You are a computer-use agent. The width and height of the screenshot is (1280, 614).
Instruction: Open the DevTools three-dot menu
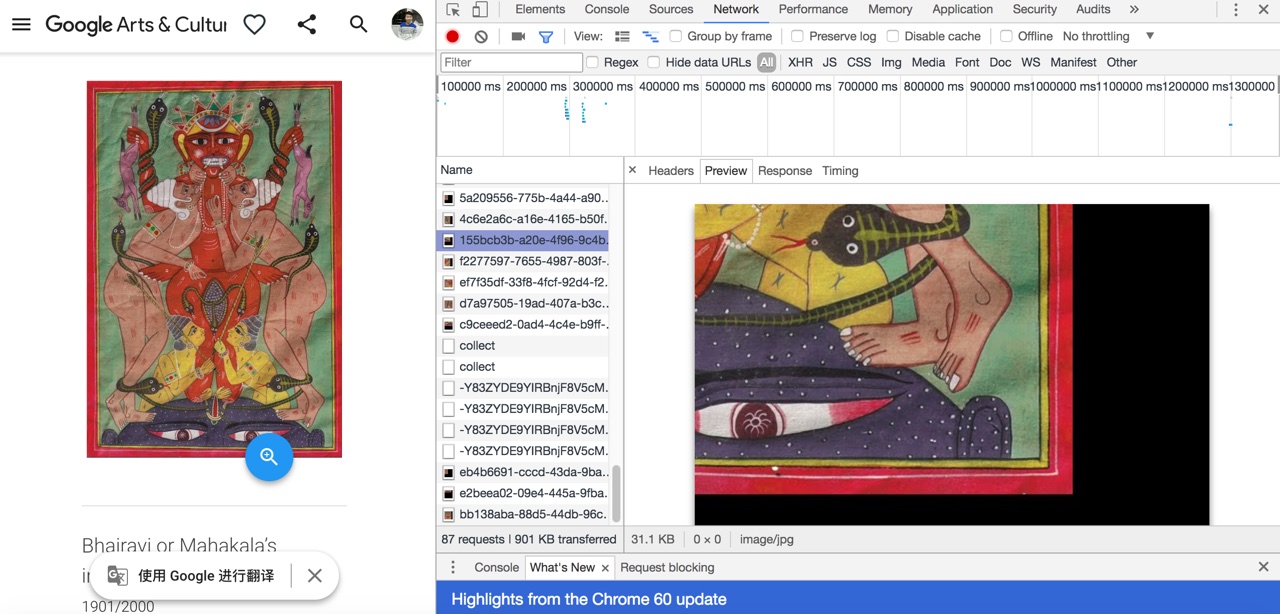pyautogui.click(x=1236, y=10)
